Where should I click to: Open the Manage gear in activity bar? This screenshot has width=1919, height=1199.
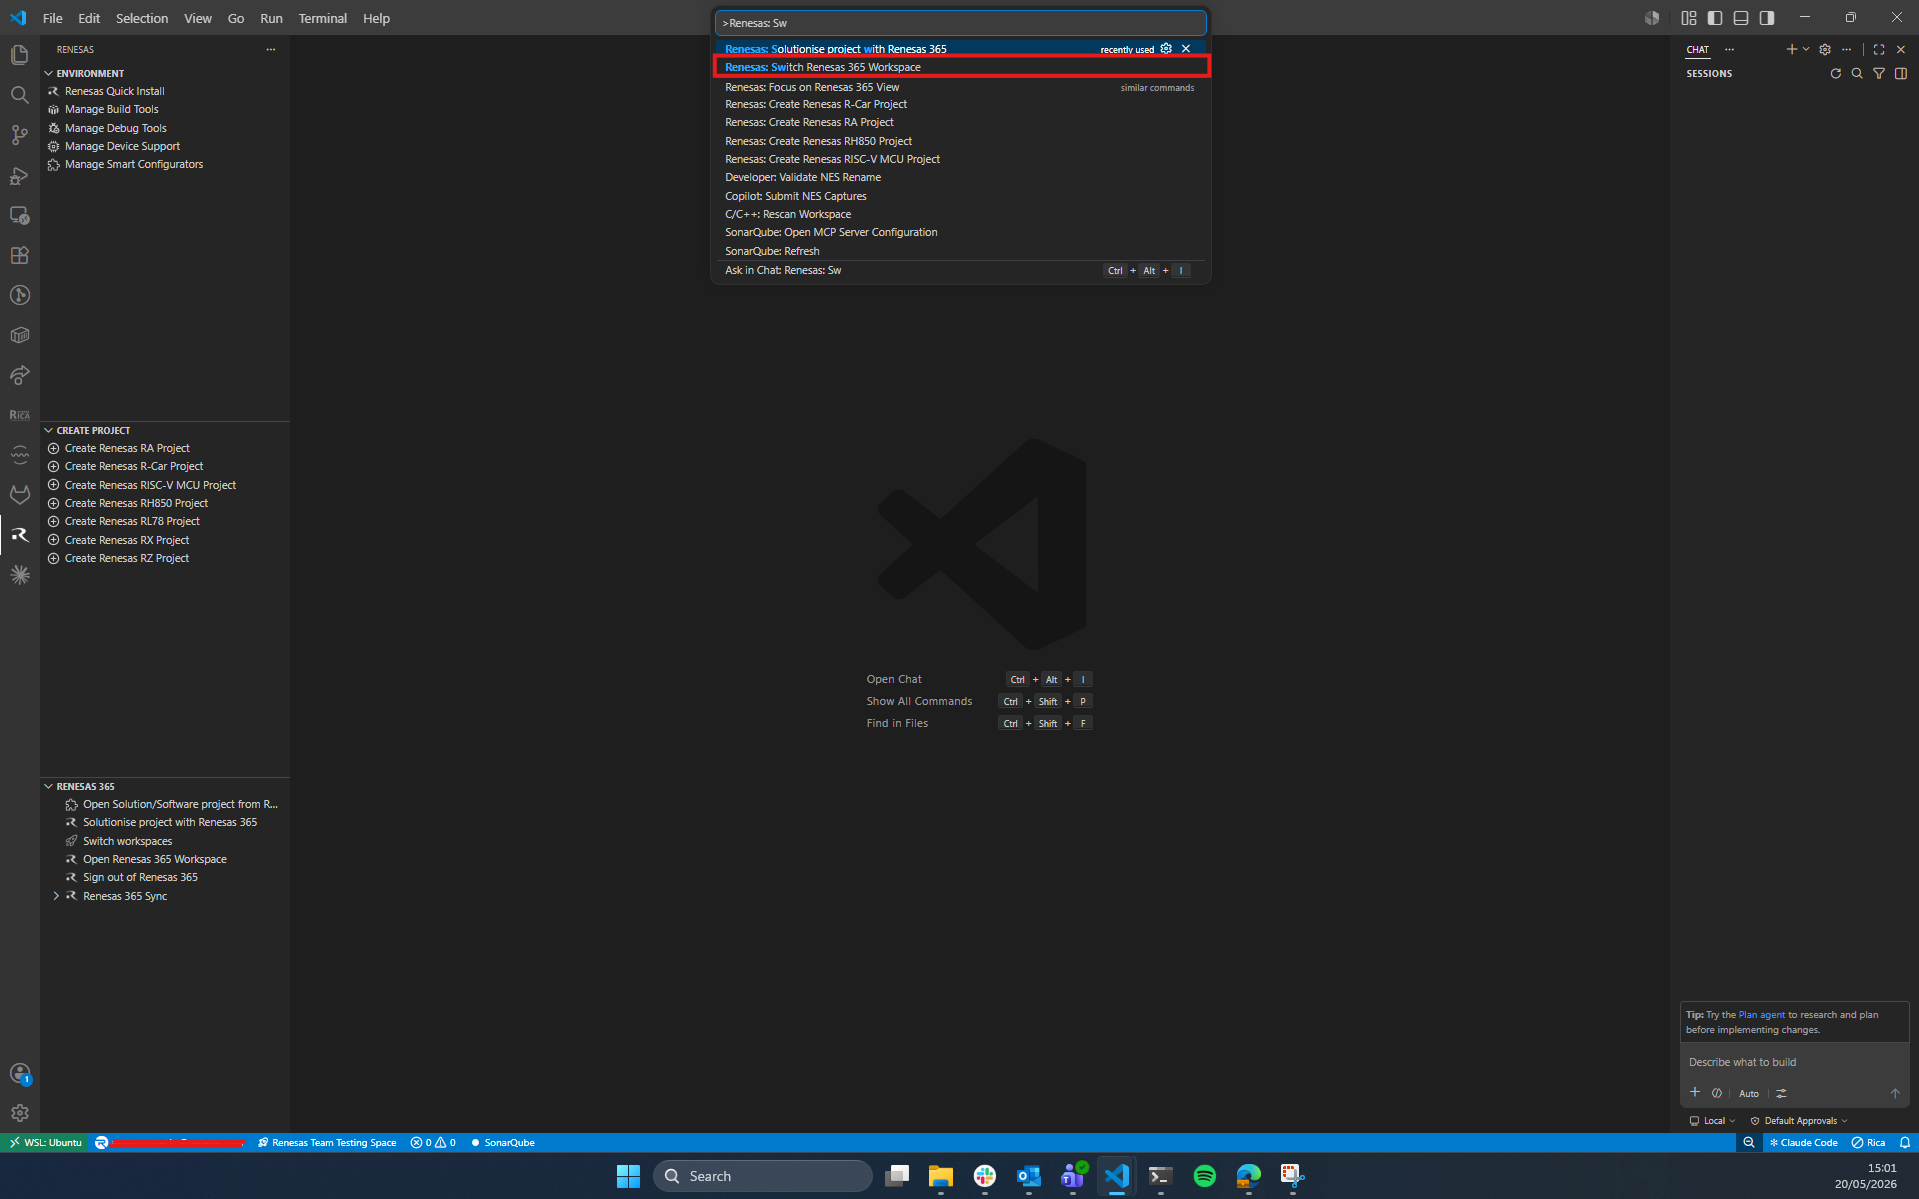(x=19, y=1113)
